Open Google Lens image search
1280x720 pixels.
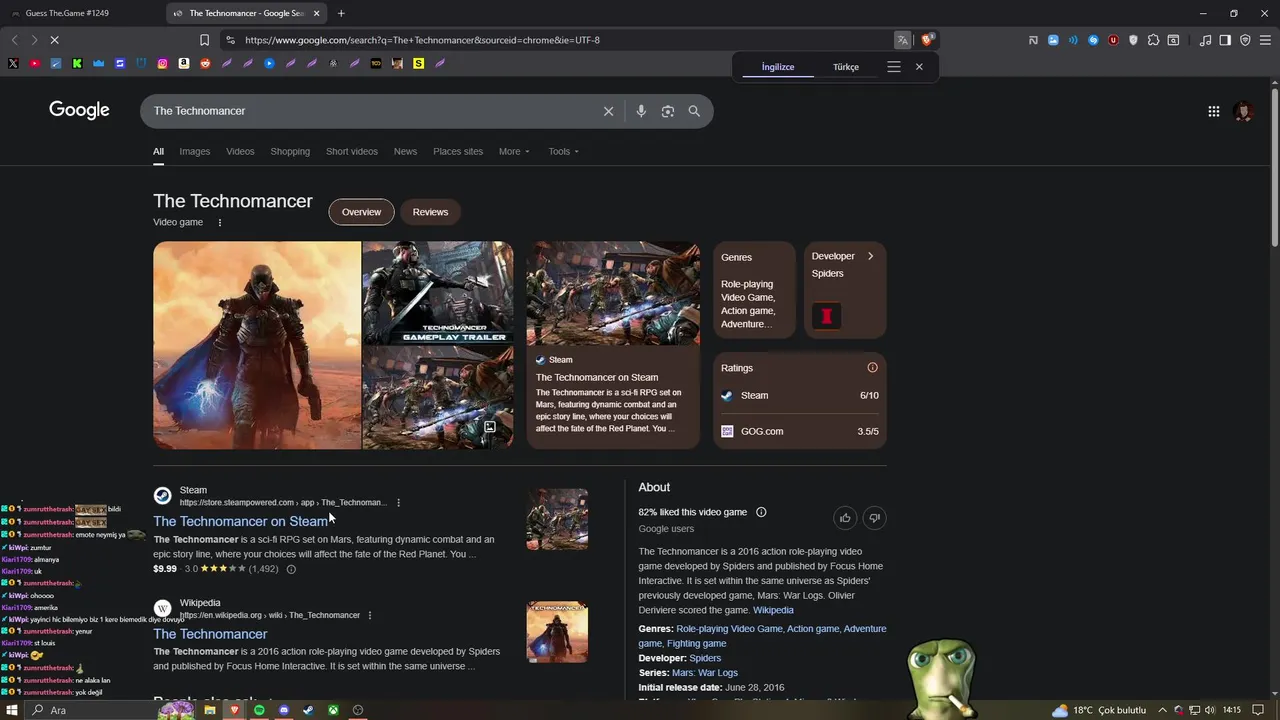pyautogui.click(x=668, y=111)
